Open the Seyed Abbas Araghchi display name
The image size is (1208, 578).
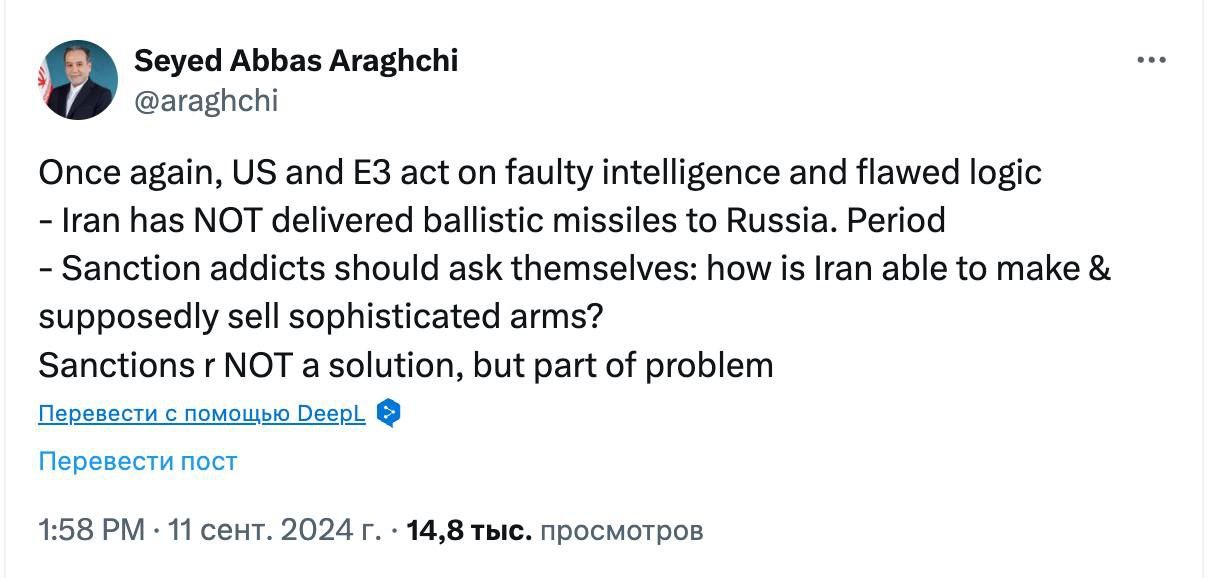pyautogui.click(x=296, y=61)
